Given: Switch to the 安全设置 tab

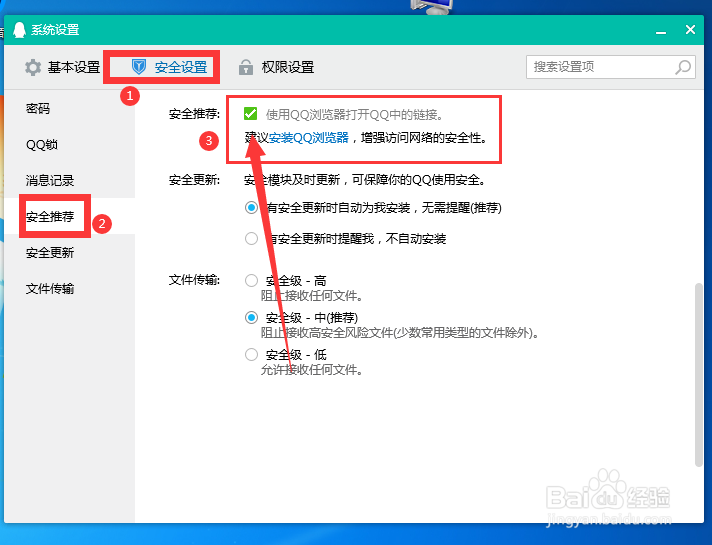Looking at the screenshot, I should click(x=169, y=67).
